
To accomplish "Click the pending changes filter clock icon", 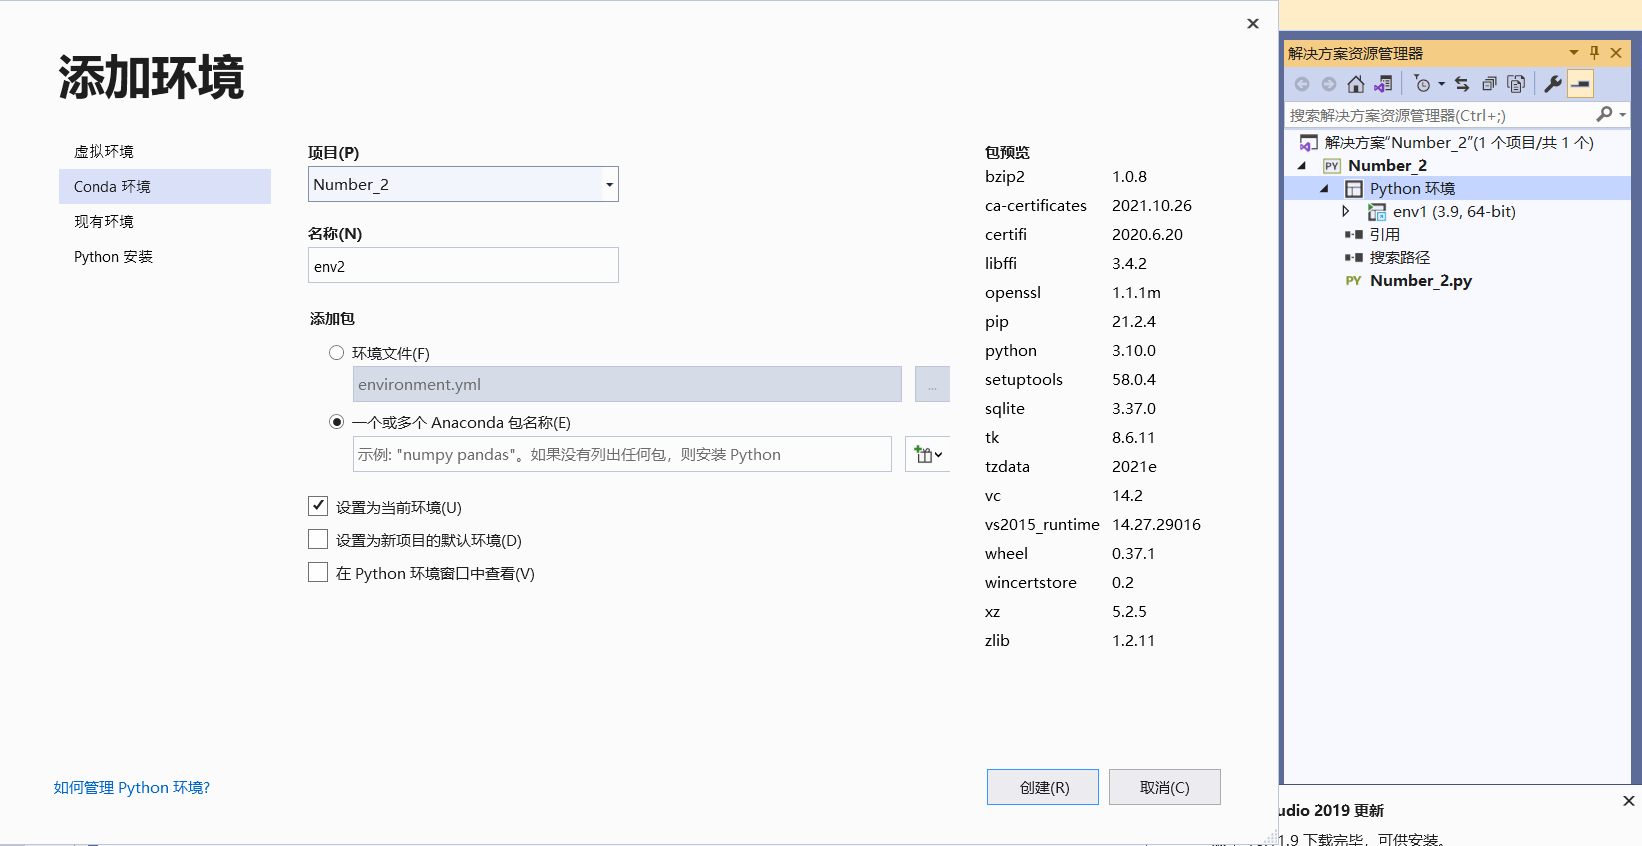I will click(x=1422, y=84).
